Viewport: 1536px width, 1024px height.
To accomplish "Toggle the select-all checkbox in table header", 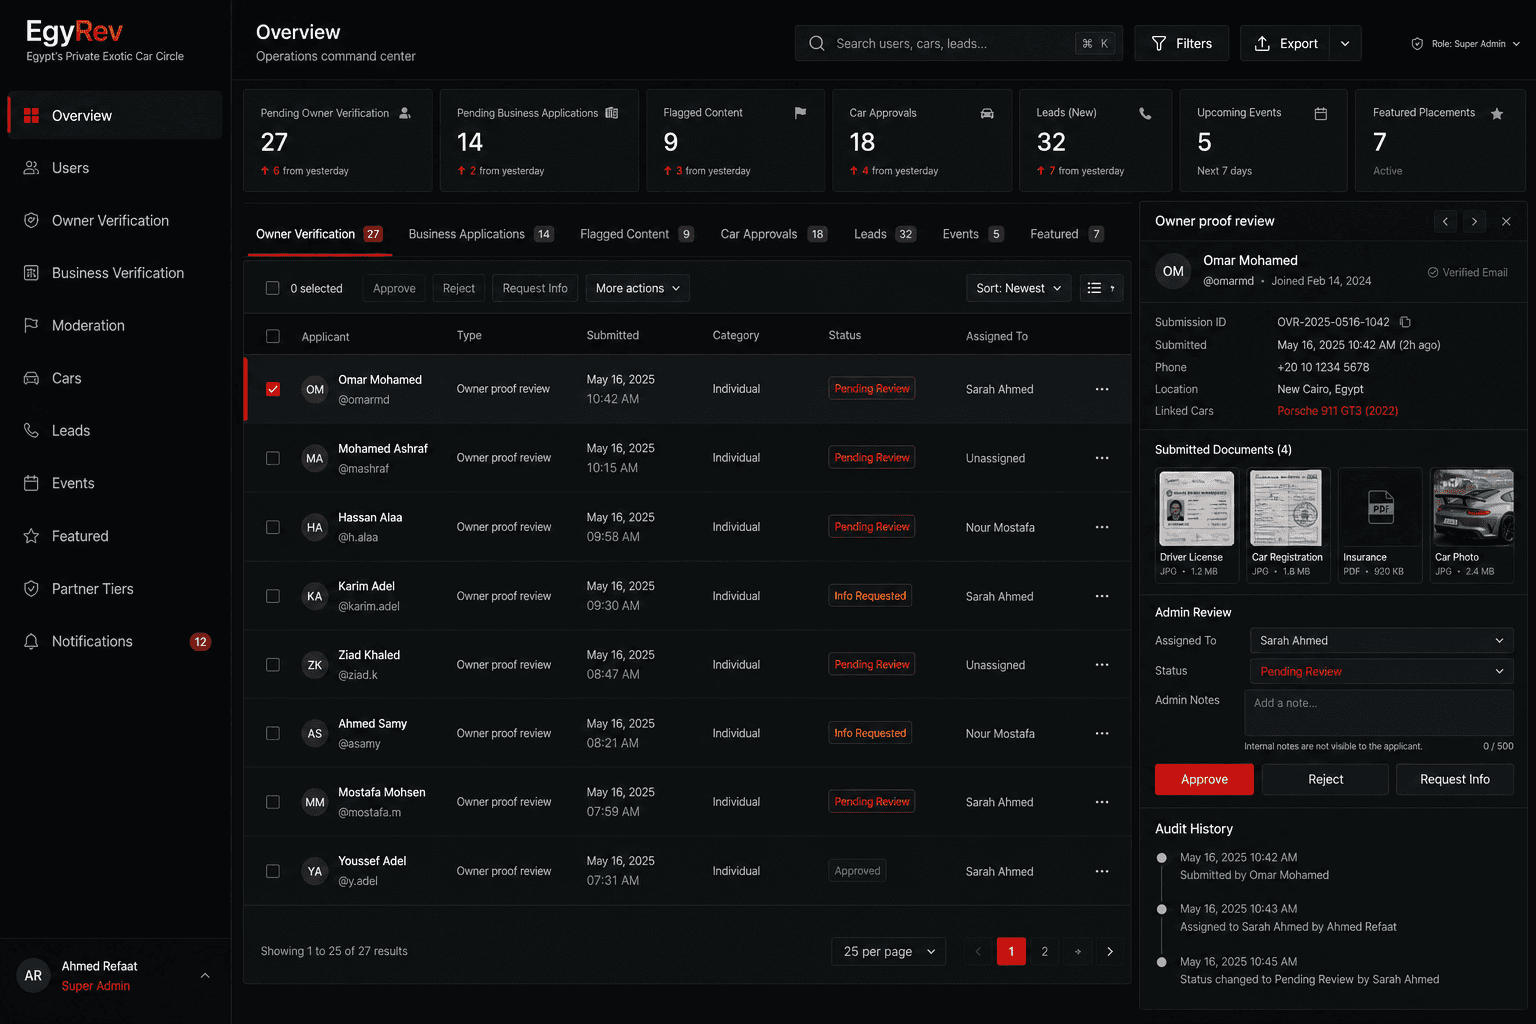I will point(273,336).
